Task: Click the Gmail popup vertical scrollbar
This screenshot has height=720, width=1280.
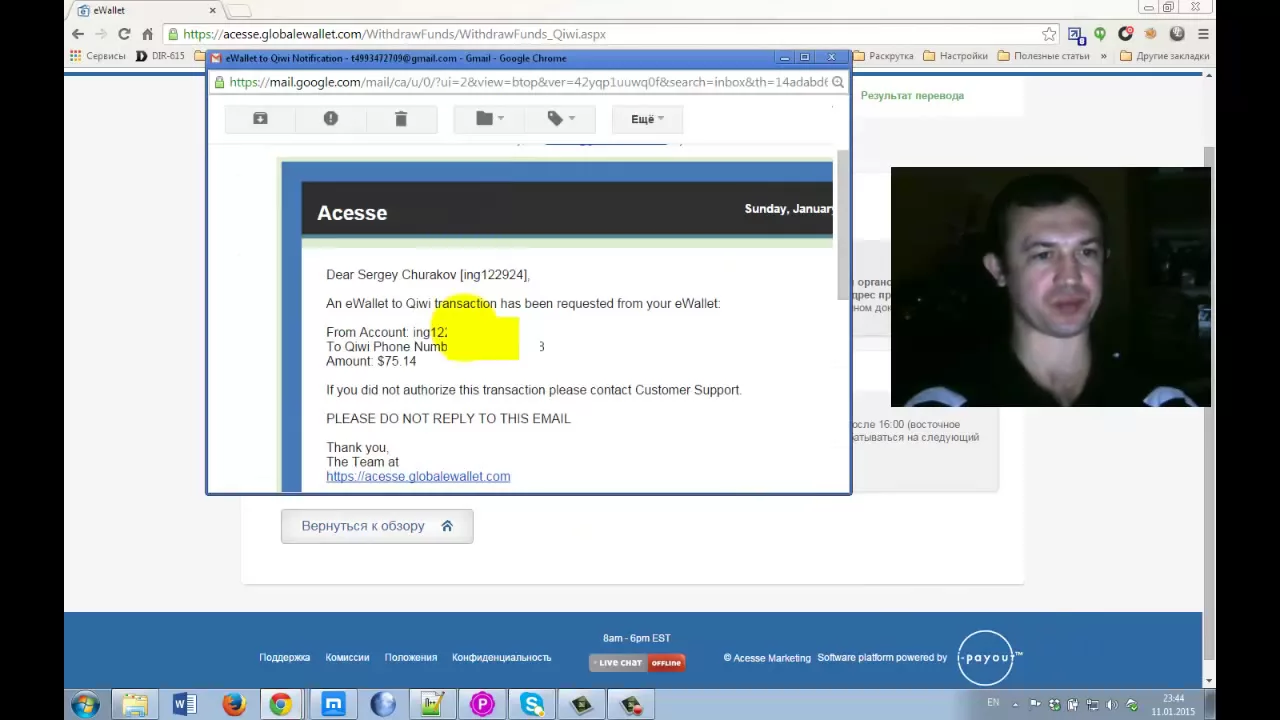Action: tap(842, 225)
